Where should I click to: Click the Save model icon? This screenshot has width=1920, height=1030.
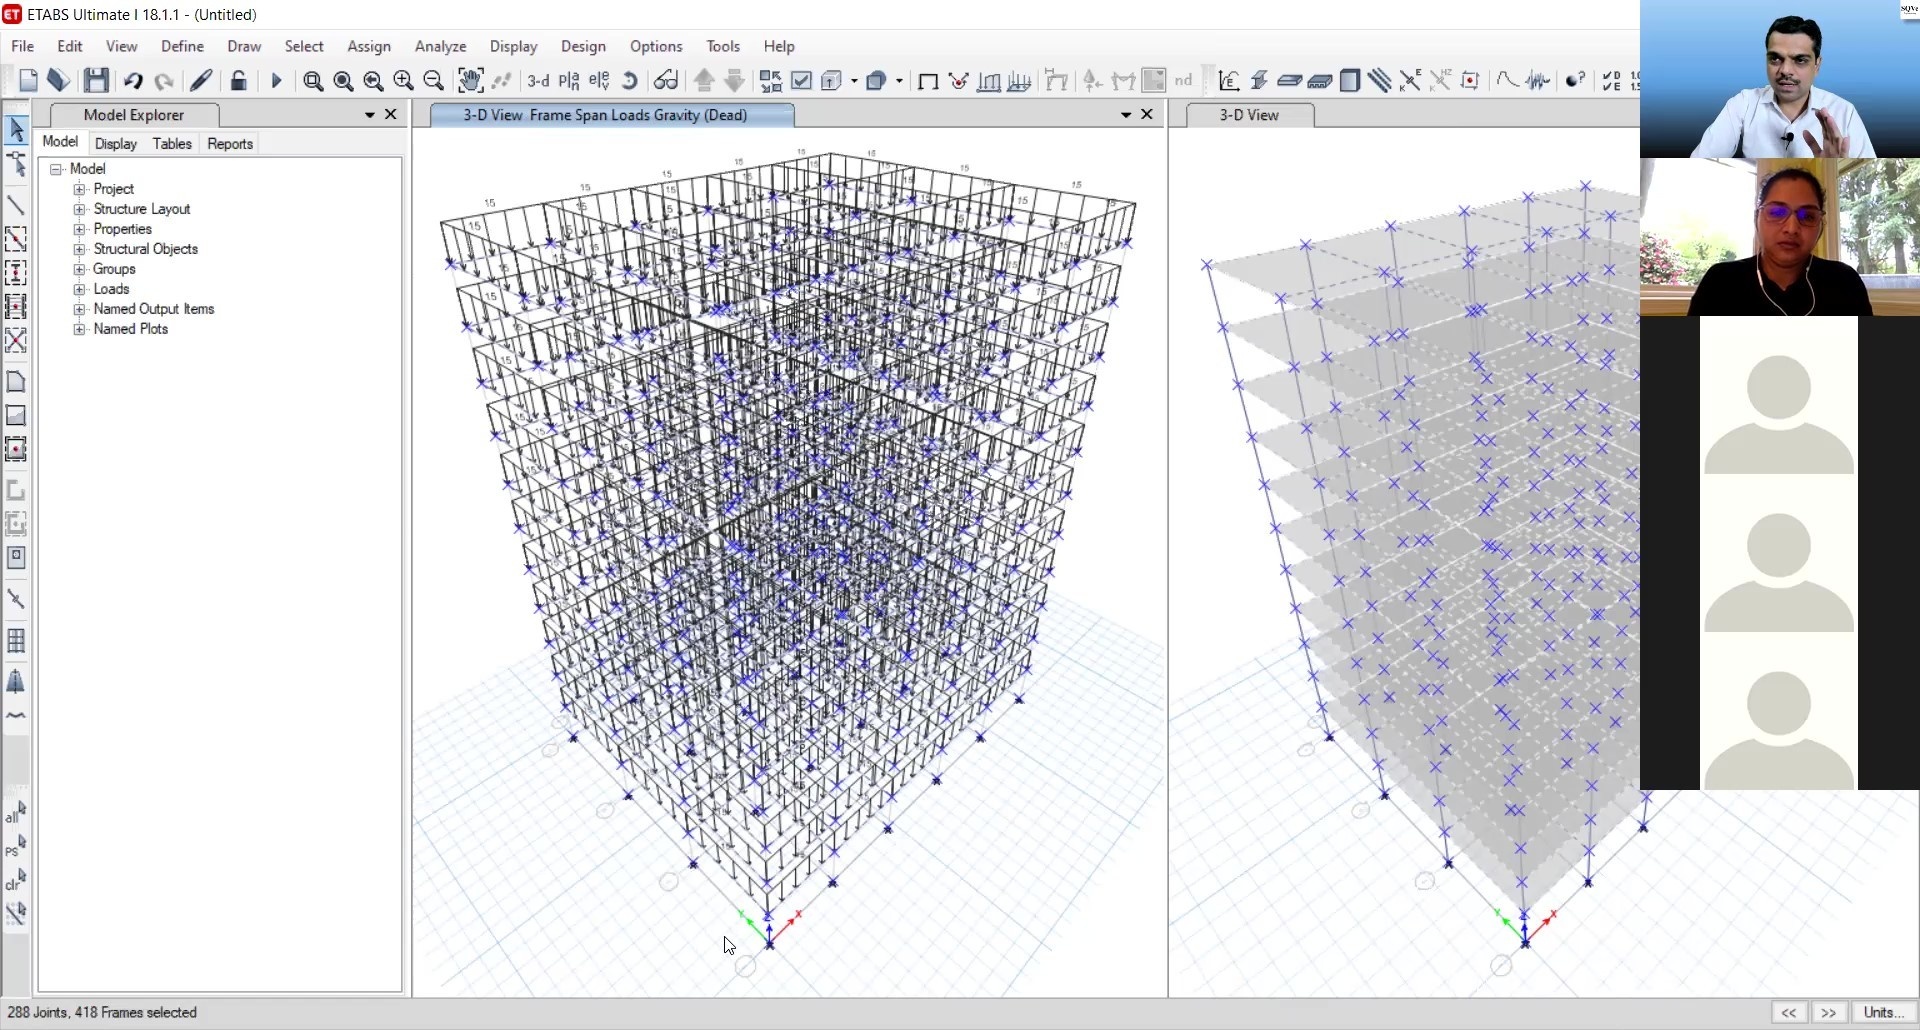96,81
